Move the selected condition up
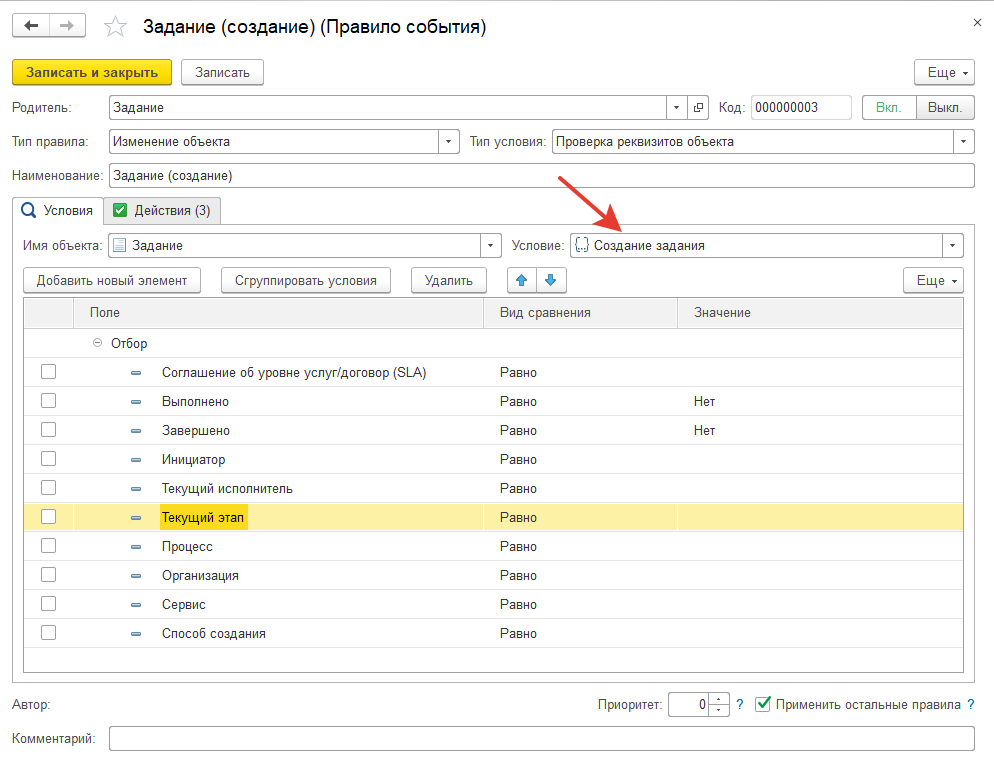This screenshot has width=994, height=763. tap(522, 280)
